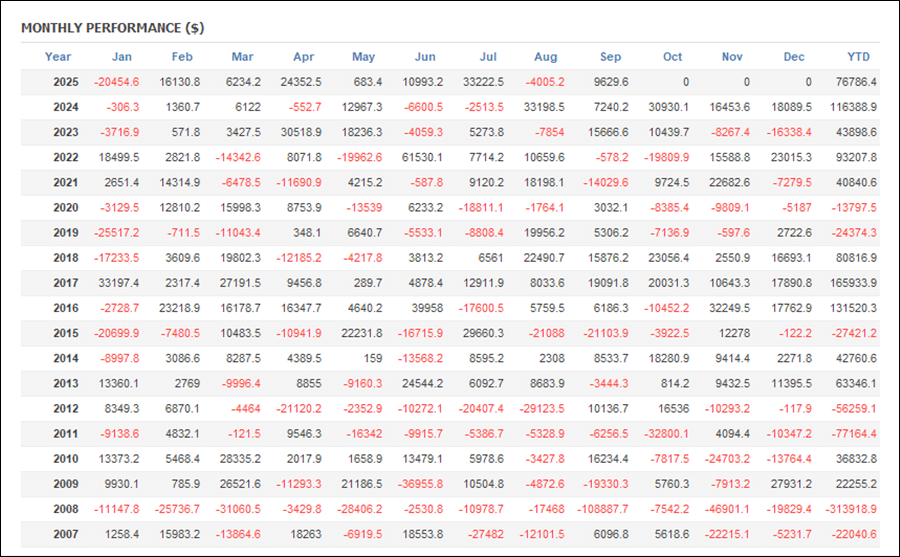The width and height of the screenshot is (900, 557).
Task: Select the YTD column header
Action: 858,57
